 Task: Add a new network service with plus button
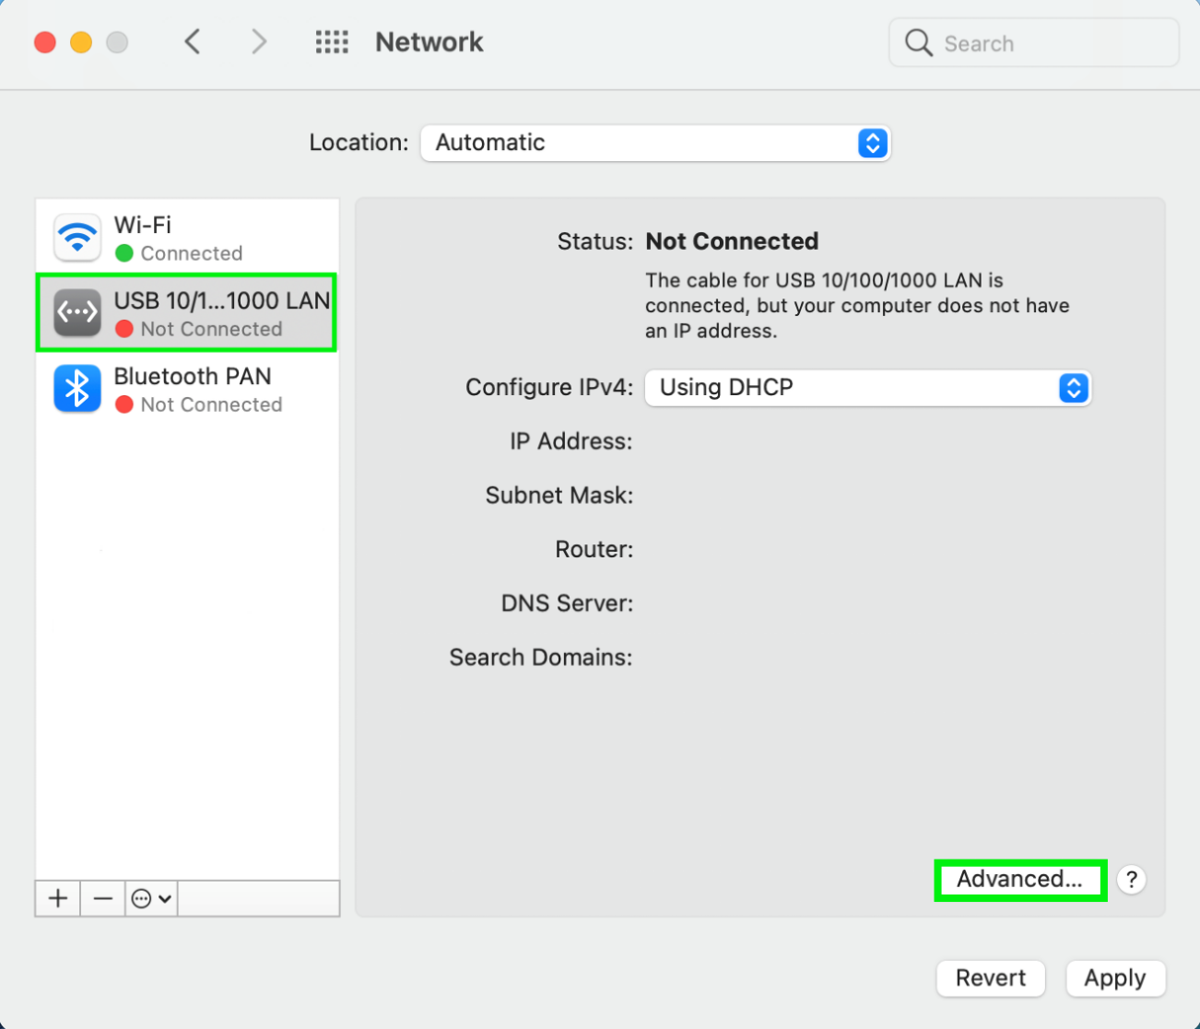(x=57, y=898)
